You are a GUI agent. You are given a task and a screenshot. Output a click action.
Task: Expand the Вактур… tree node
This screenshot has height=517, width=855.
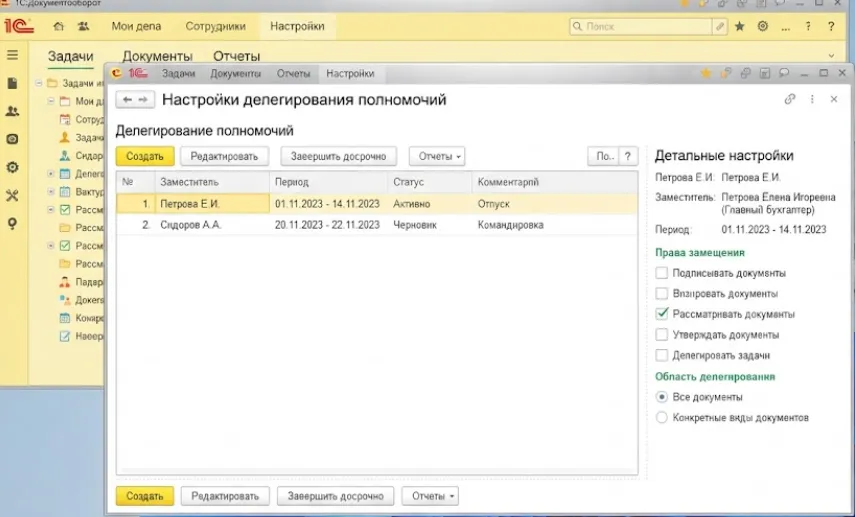point(51,192)
